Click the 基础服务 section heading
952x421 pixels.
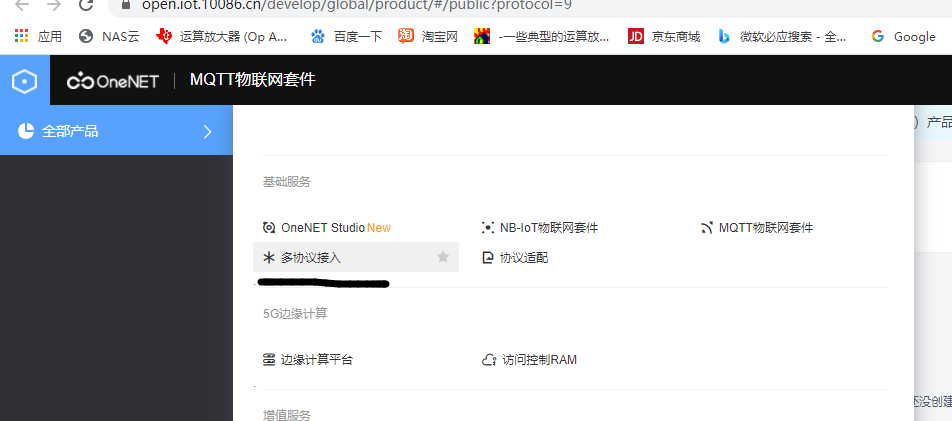pos(287,182)
